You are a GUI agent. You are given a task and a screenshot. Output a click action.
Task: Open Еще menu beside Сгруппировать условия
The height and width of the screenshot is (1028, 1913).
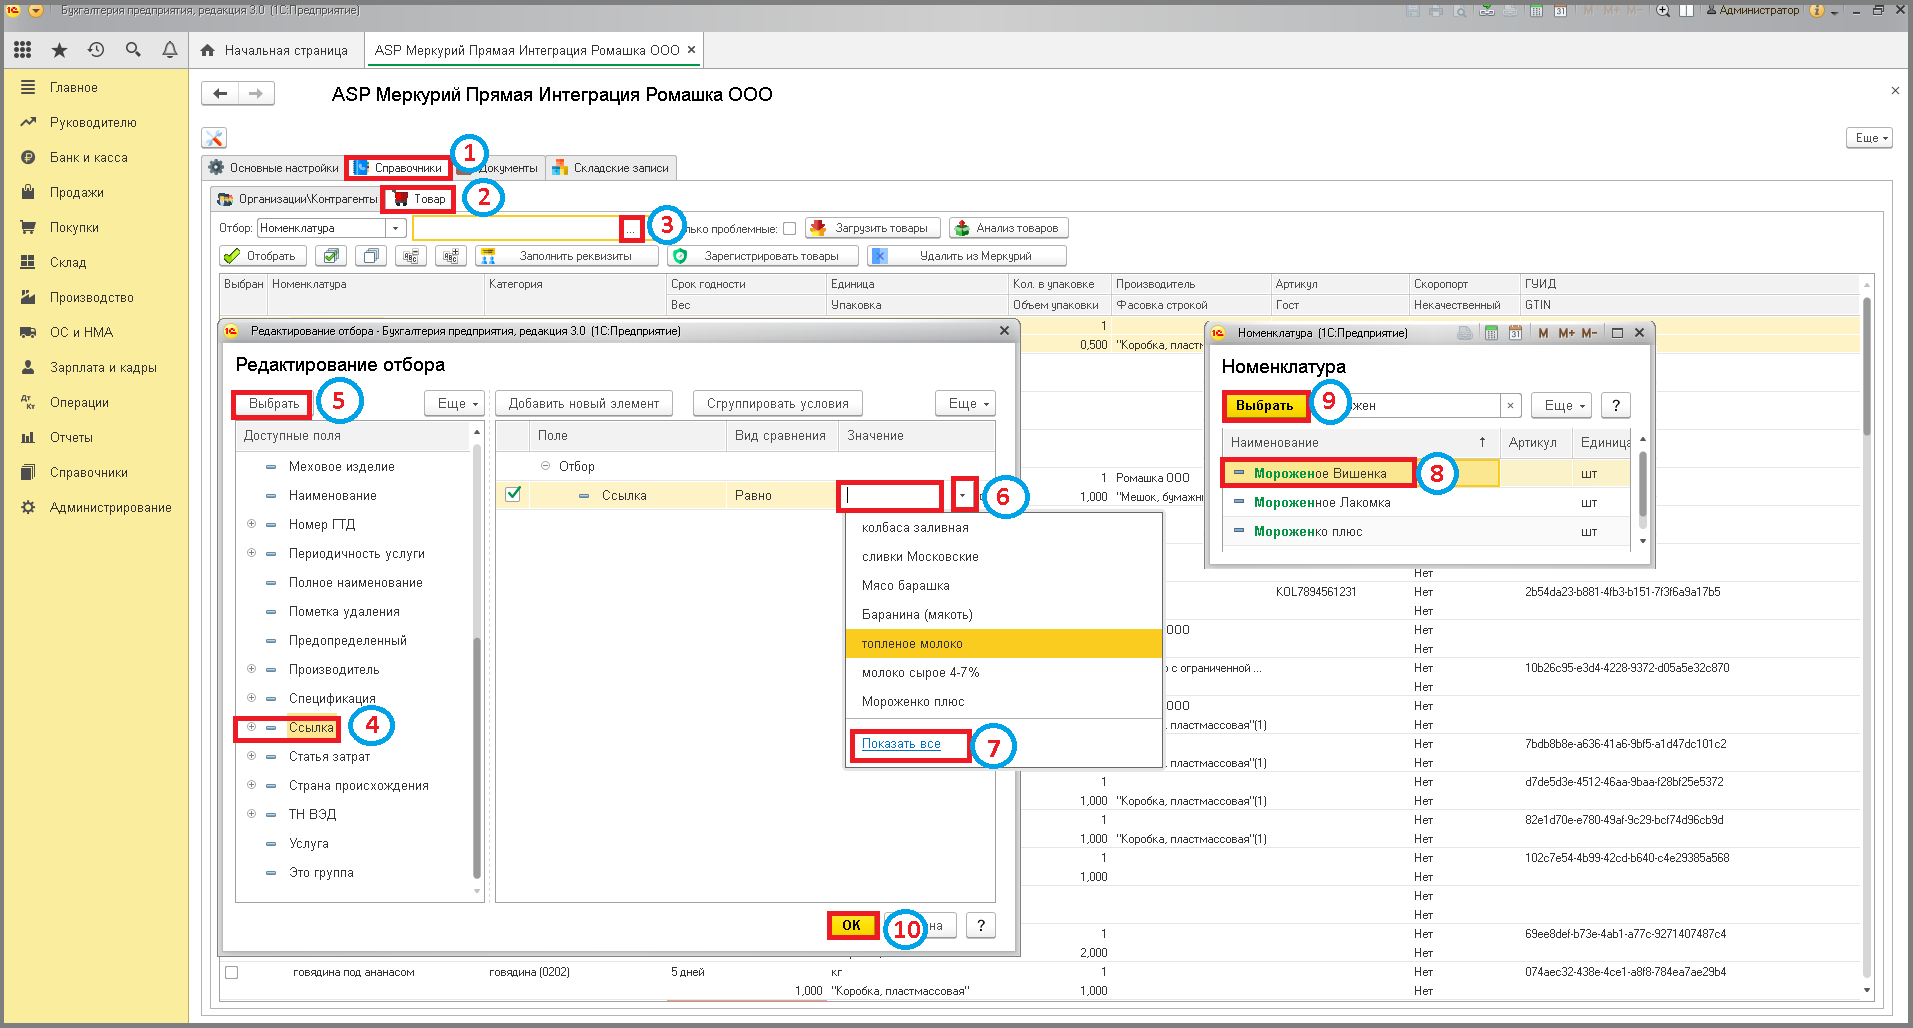tap(966, 403)
